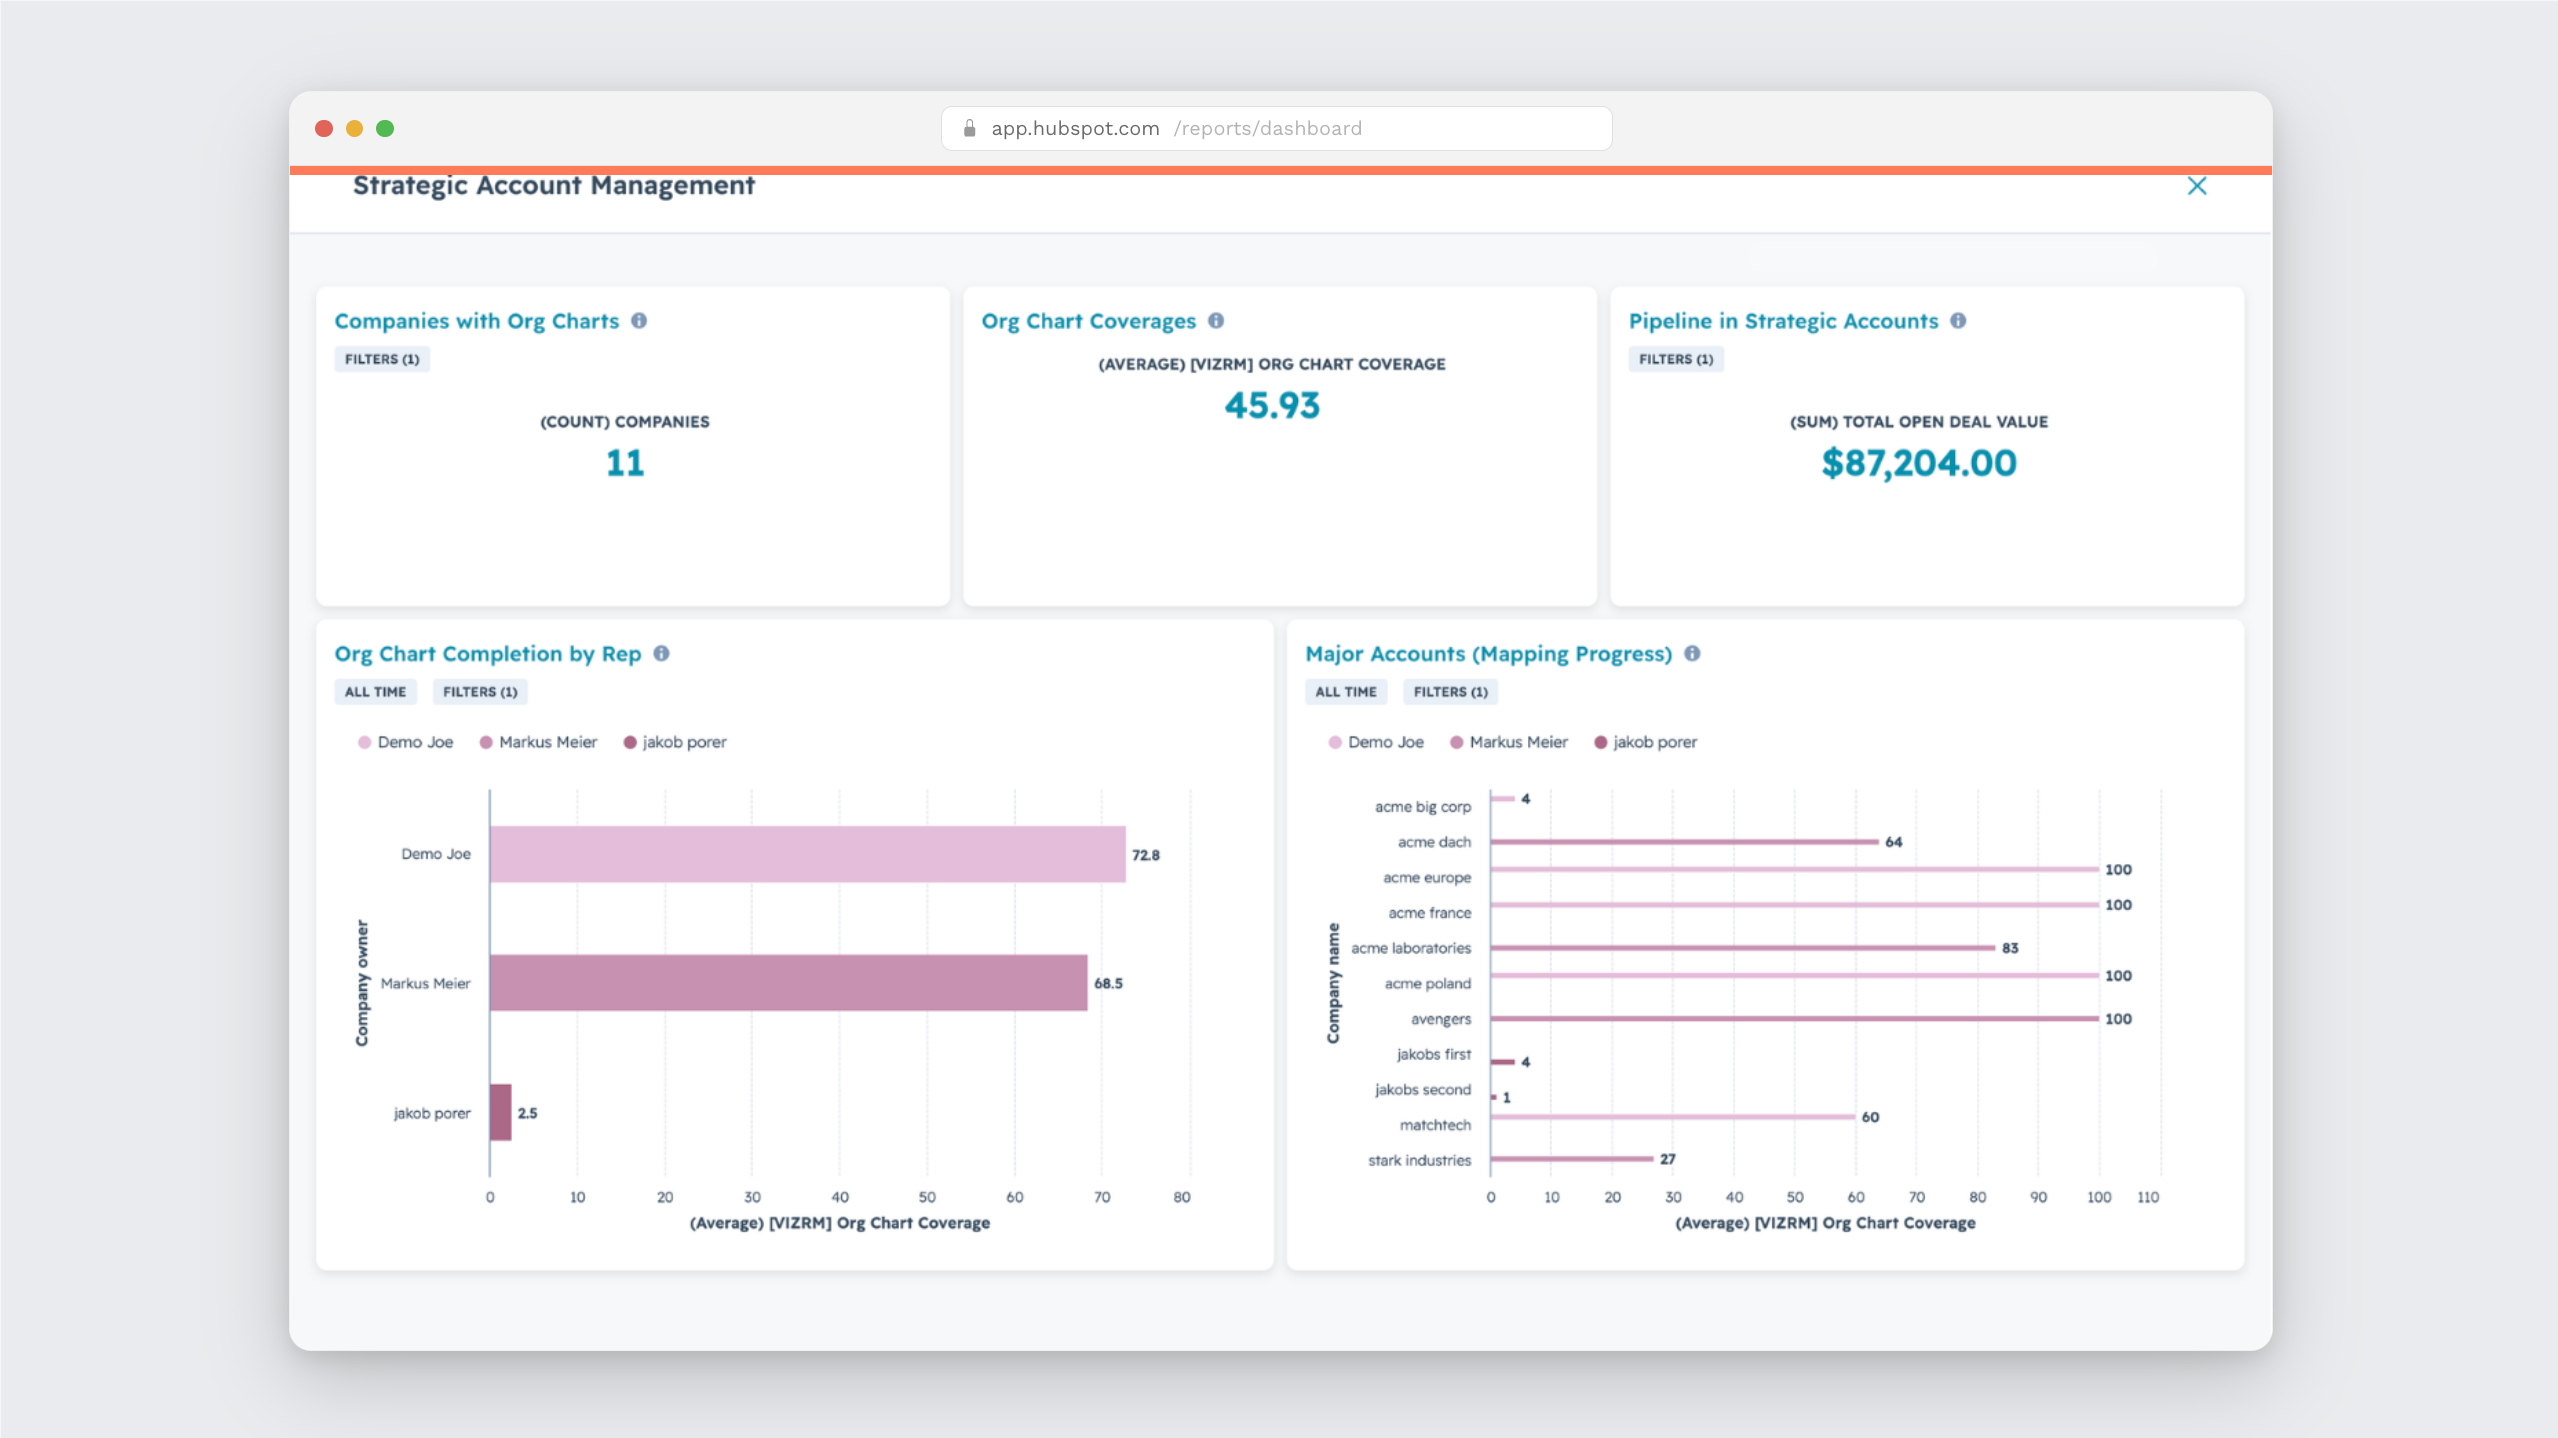Open the Org Chart Coverages report title
The width and height of the screenshot is (2558, 1438).
pos(1088,321)
